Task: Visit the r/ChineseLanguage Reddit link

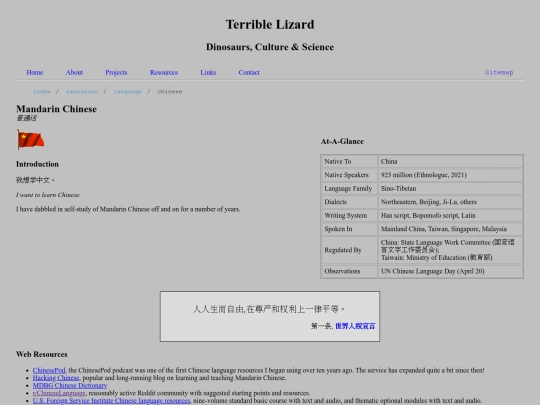Action: click(59, 393)
